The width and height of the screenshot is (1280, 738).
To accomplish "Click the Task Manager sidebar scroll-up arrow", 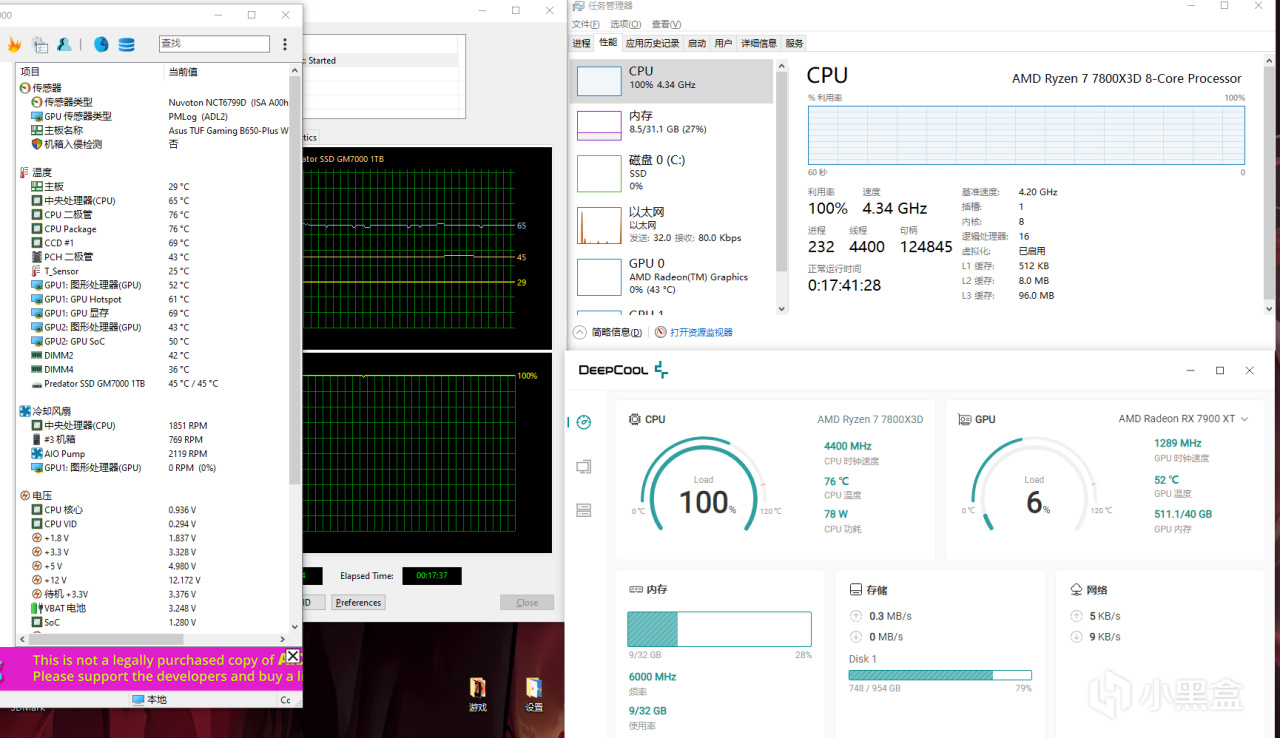I will [x=781, y=66].
